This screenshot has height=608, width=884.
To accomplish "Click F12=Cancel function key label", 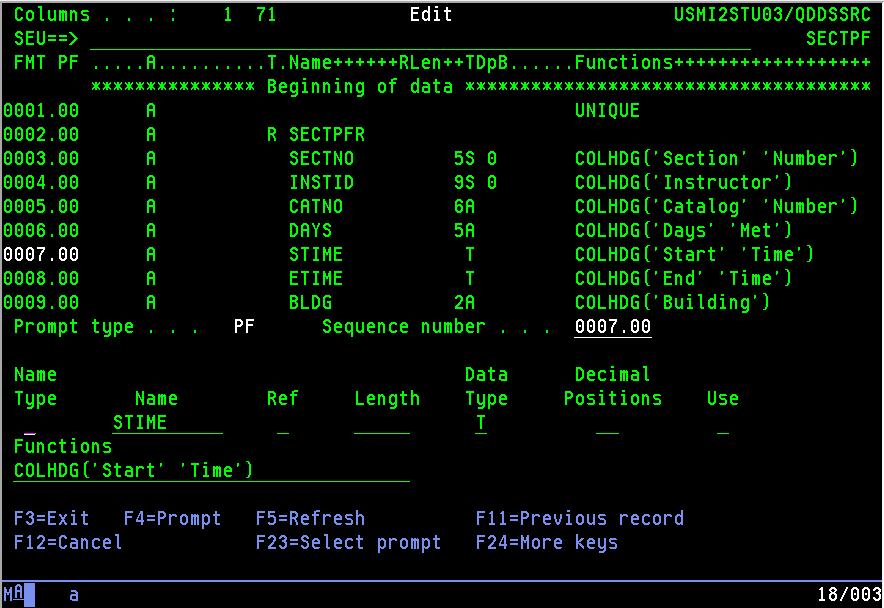I will click(x=67, y=542).
